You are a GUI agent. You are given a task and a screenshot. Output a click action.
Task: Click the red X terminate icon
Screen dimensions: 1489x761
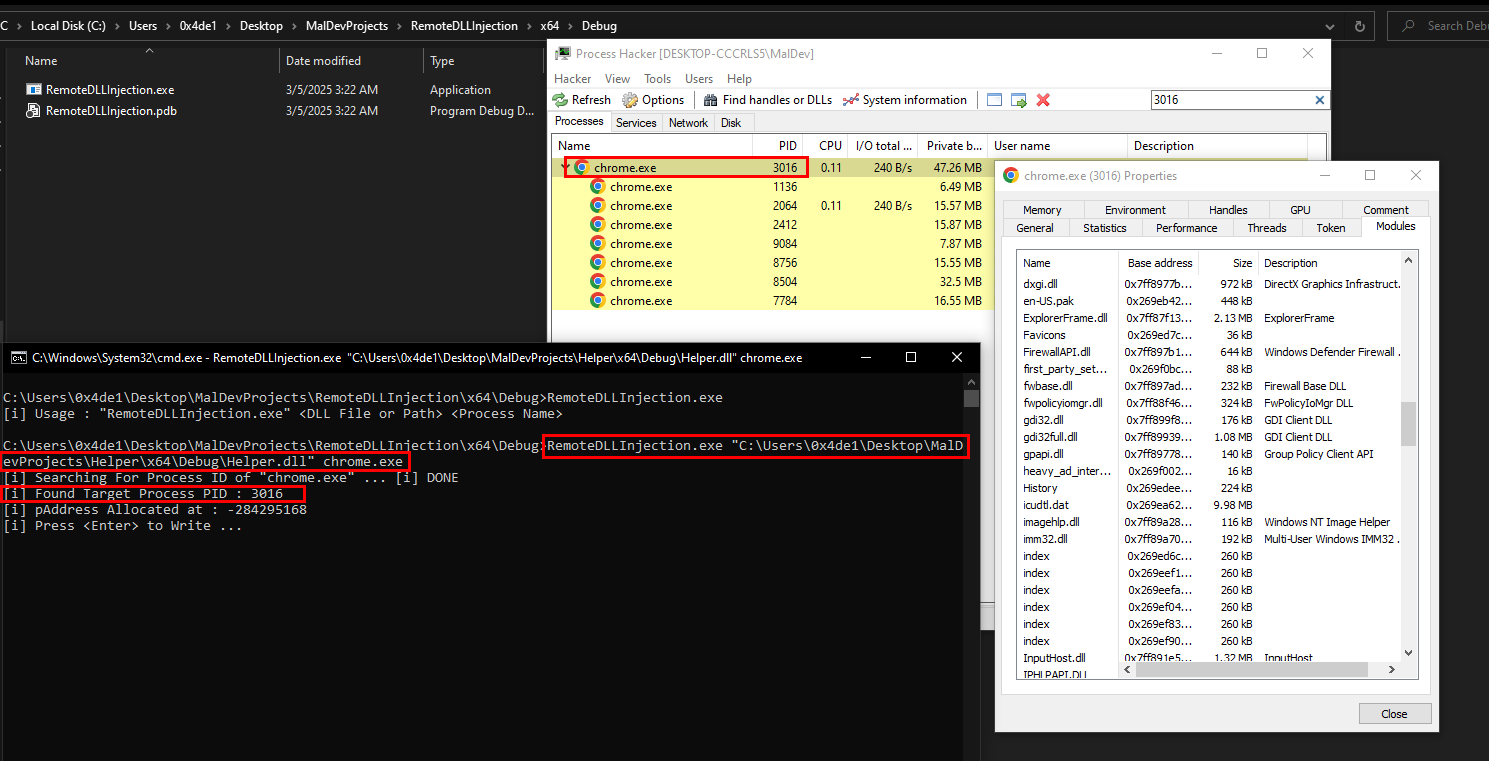1043,100
